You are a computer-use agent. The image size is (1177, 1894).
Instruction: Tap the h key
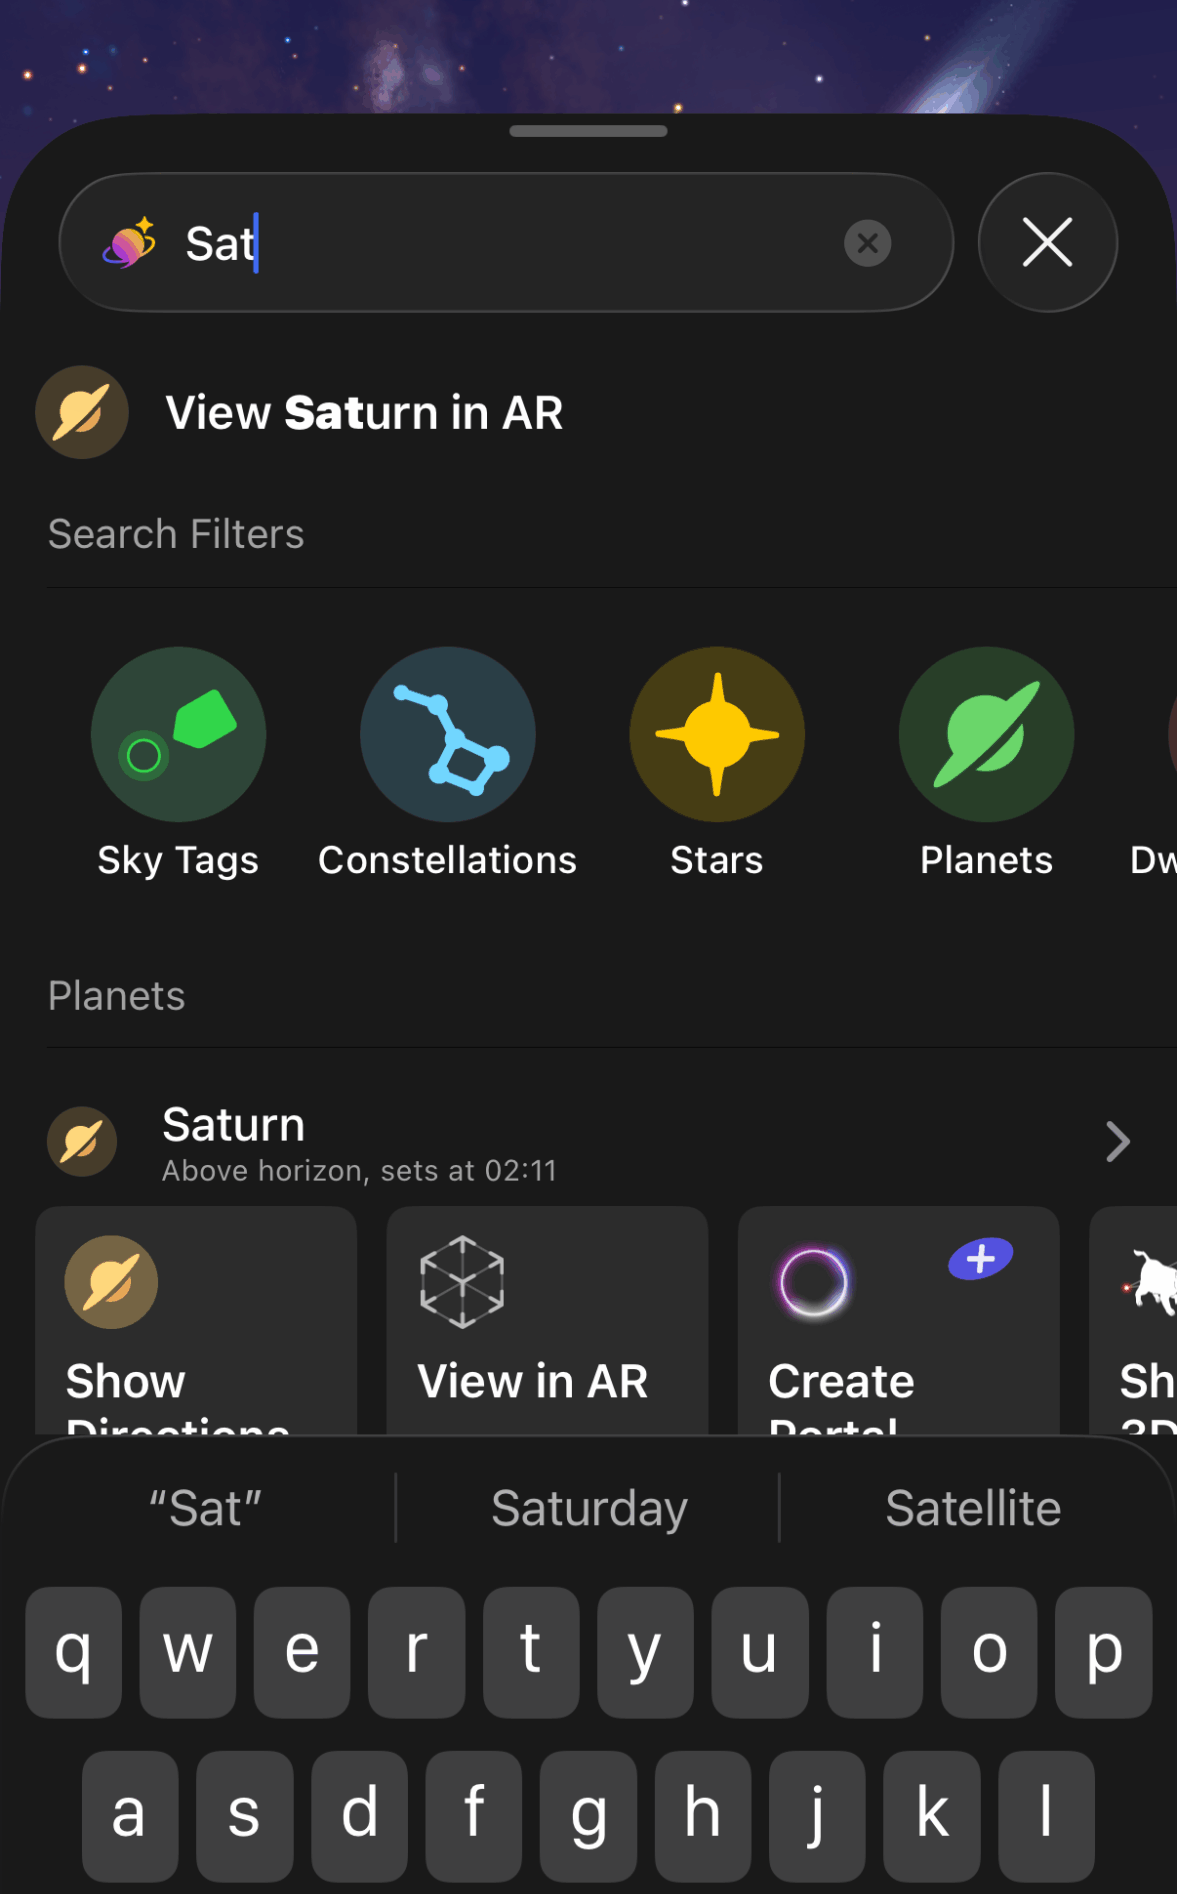pyautogui.click(x=703, y=1816)
